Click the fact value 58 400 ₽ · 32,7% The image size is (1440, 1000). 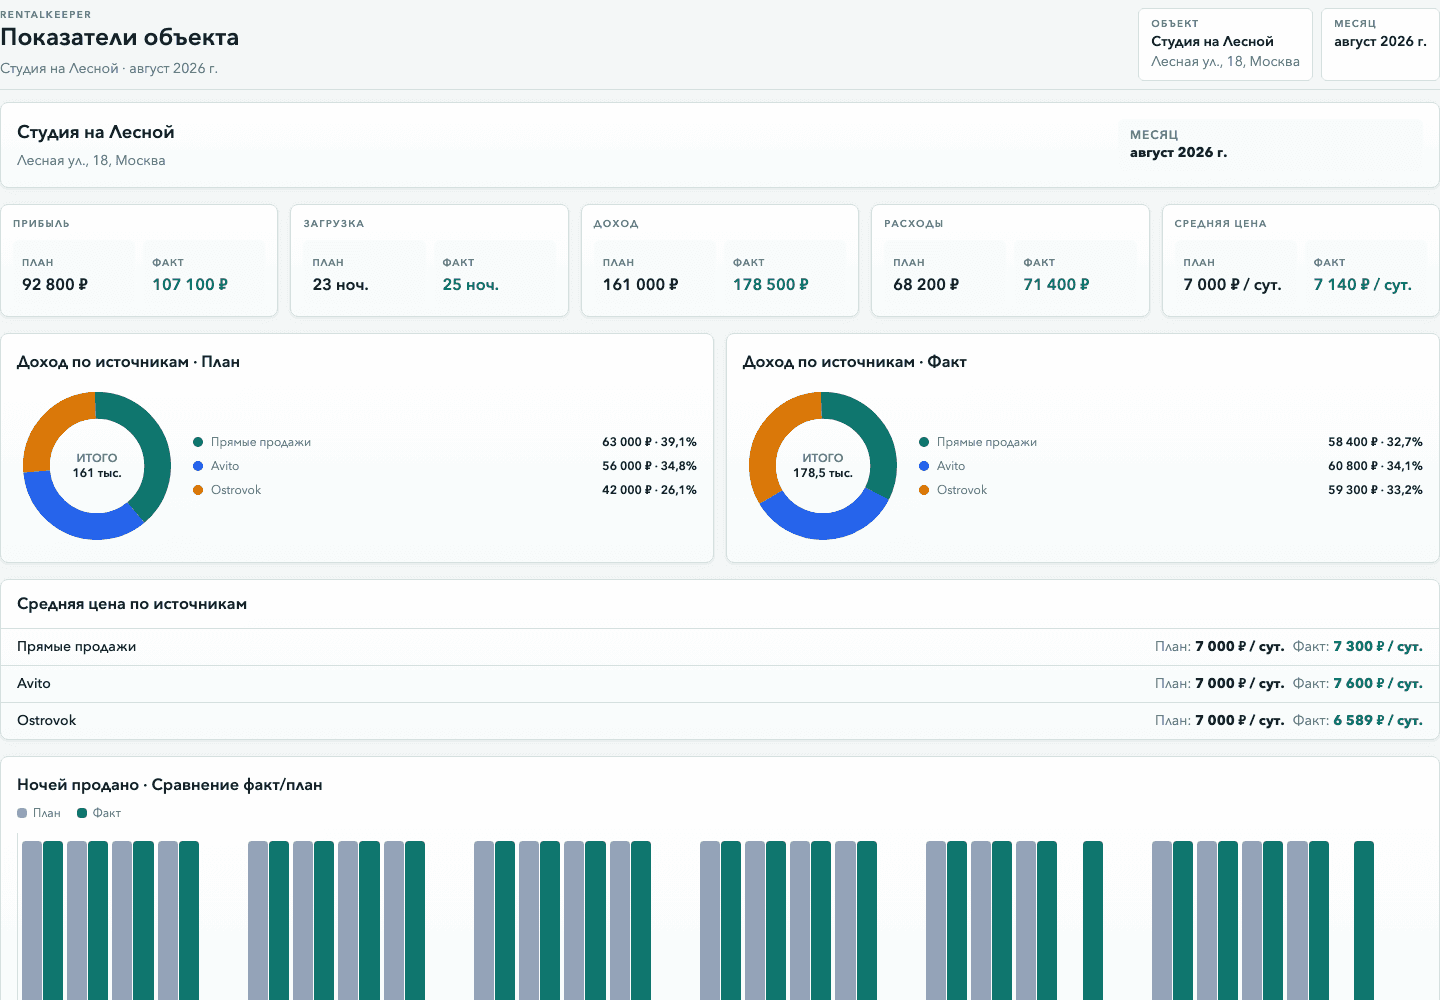[1375, 442]
